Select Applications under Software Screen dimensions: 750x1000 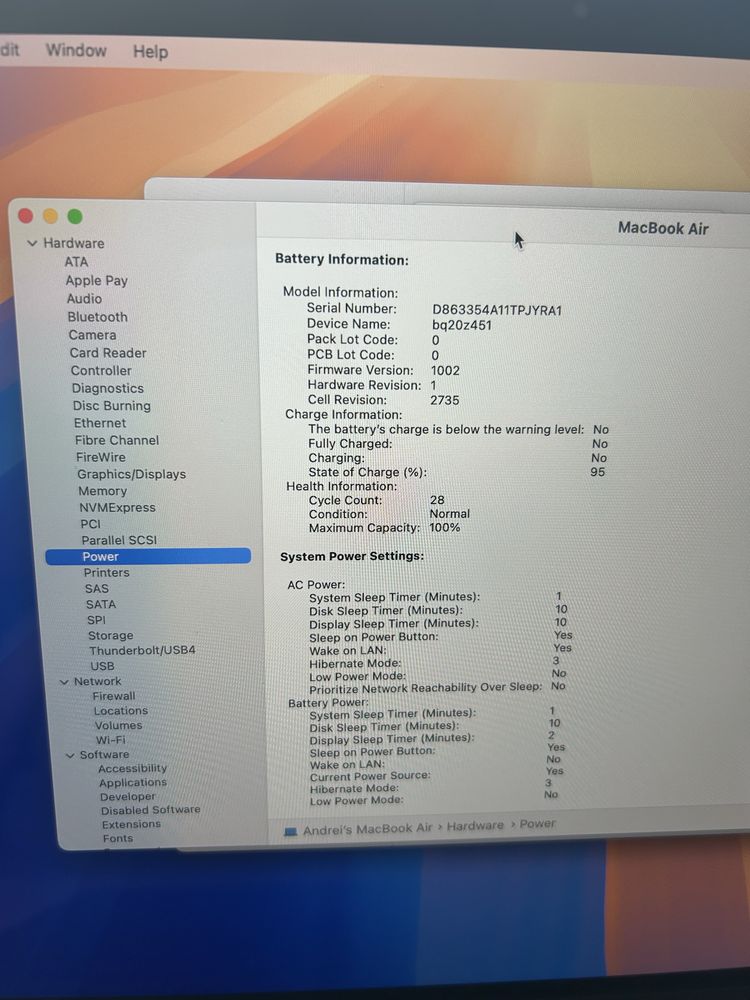click(x=133, y=783)
